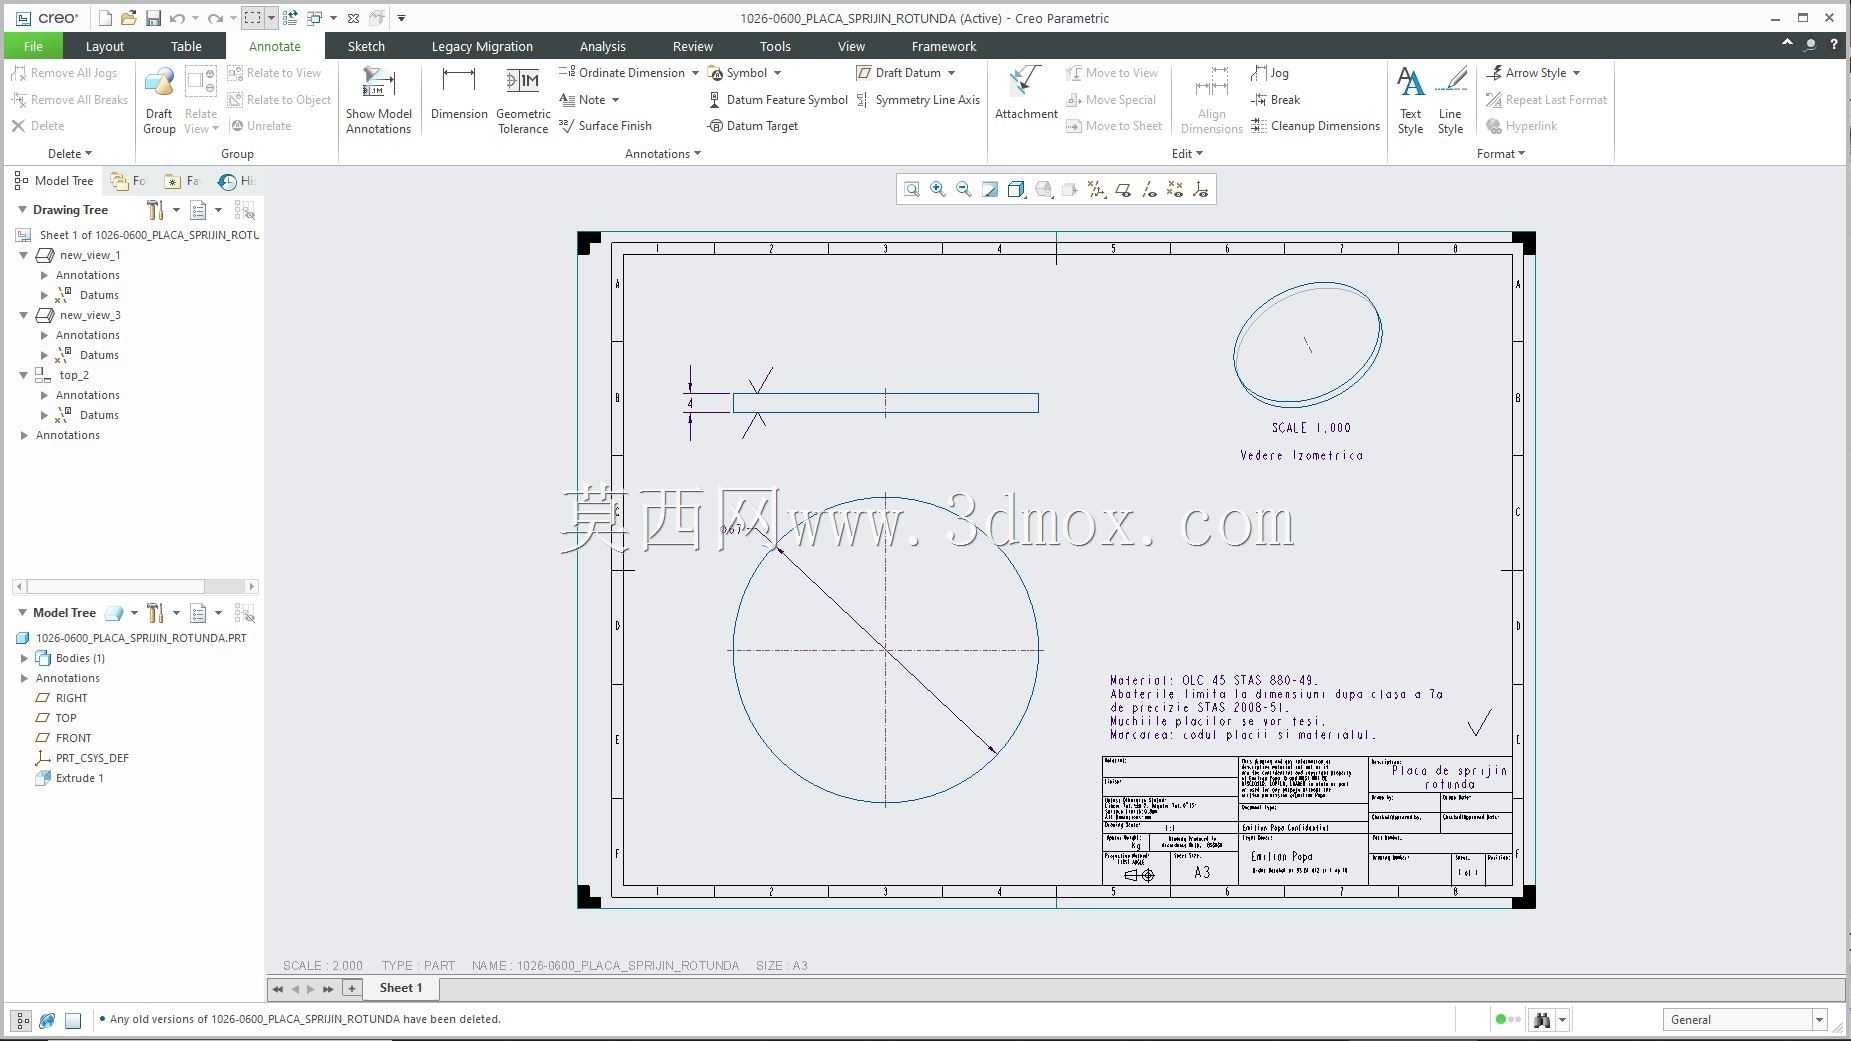This screenshot has width=1851, height=1041.
Task: Open the Find binoculars tool in status bar
Action: pyautogui.click(x=1541, y=1020)
